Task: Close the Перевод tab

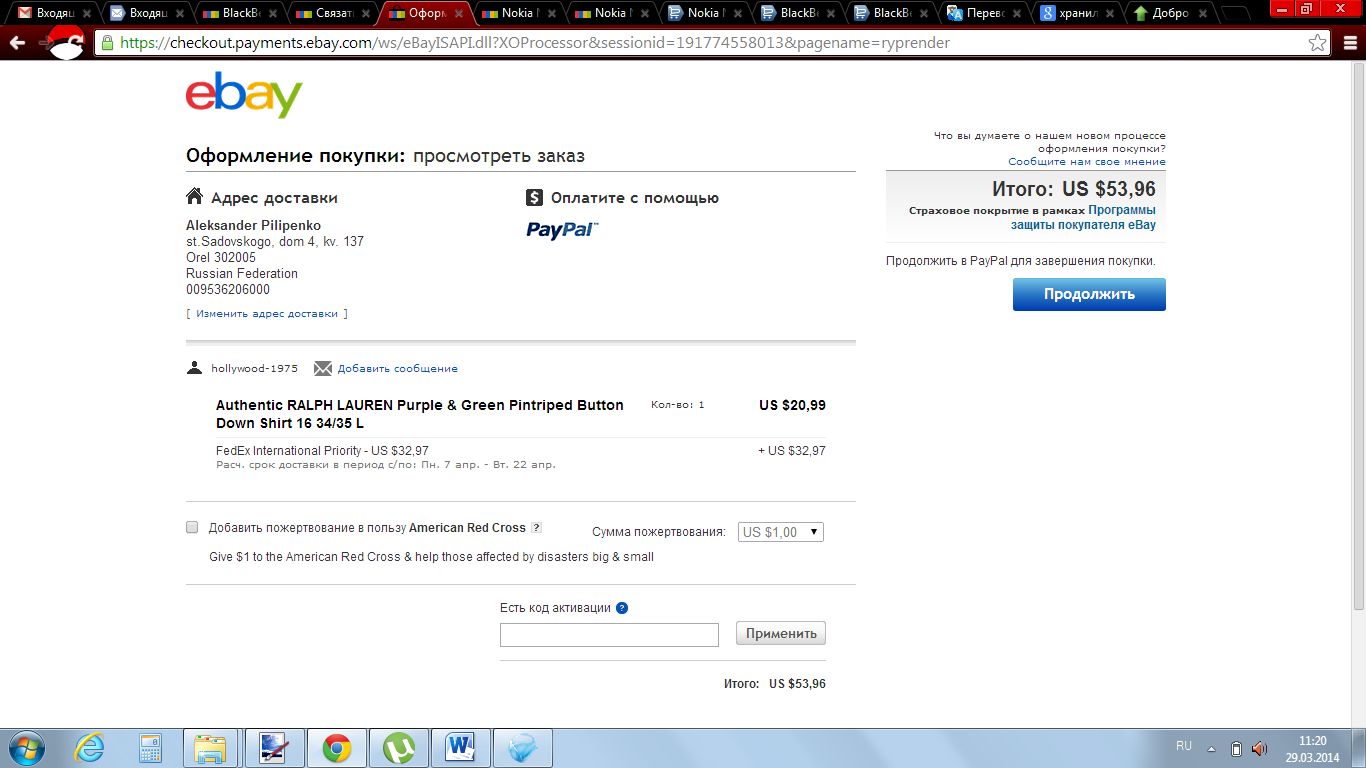Action: pos(1019,14)
